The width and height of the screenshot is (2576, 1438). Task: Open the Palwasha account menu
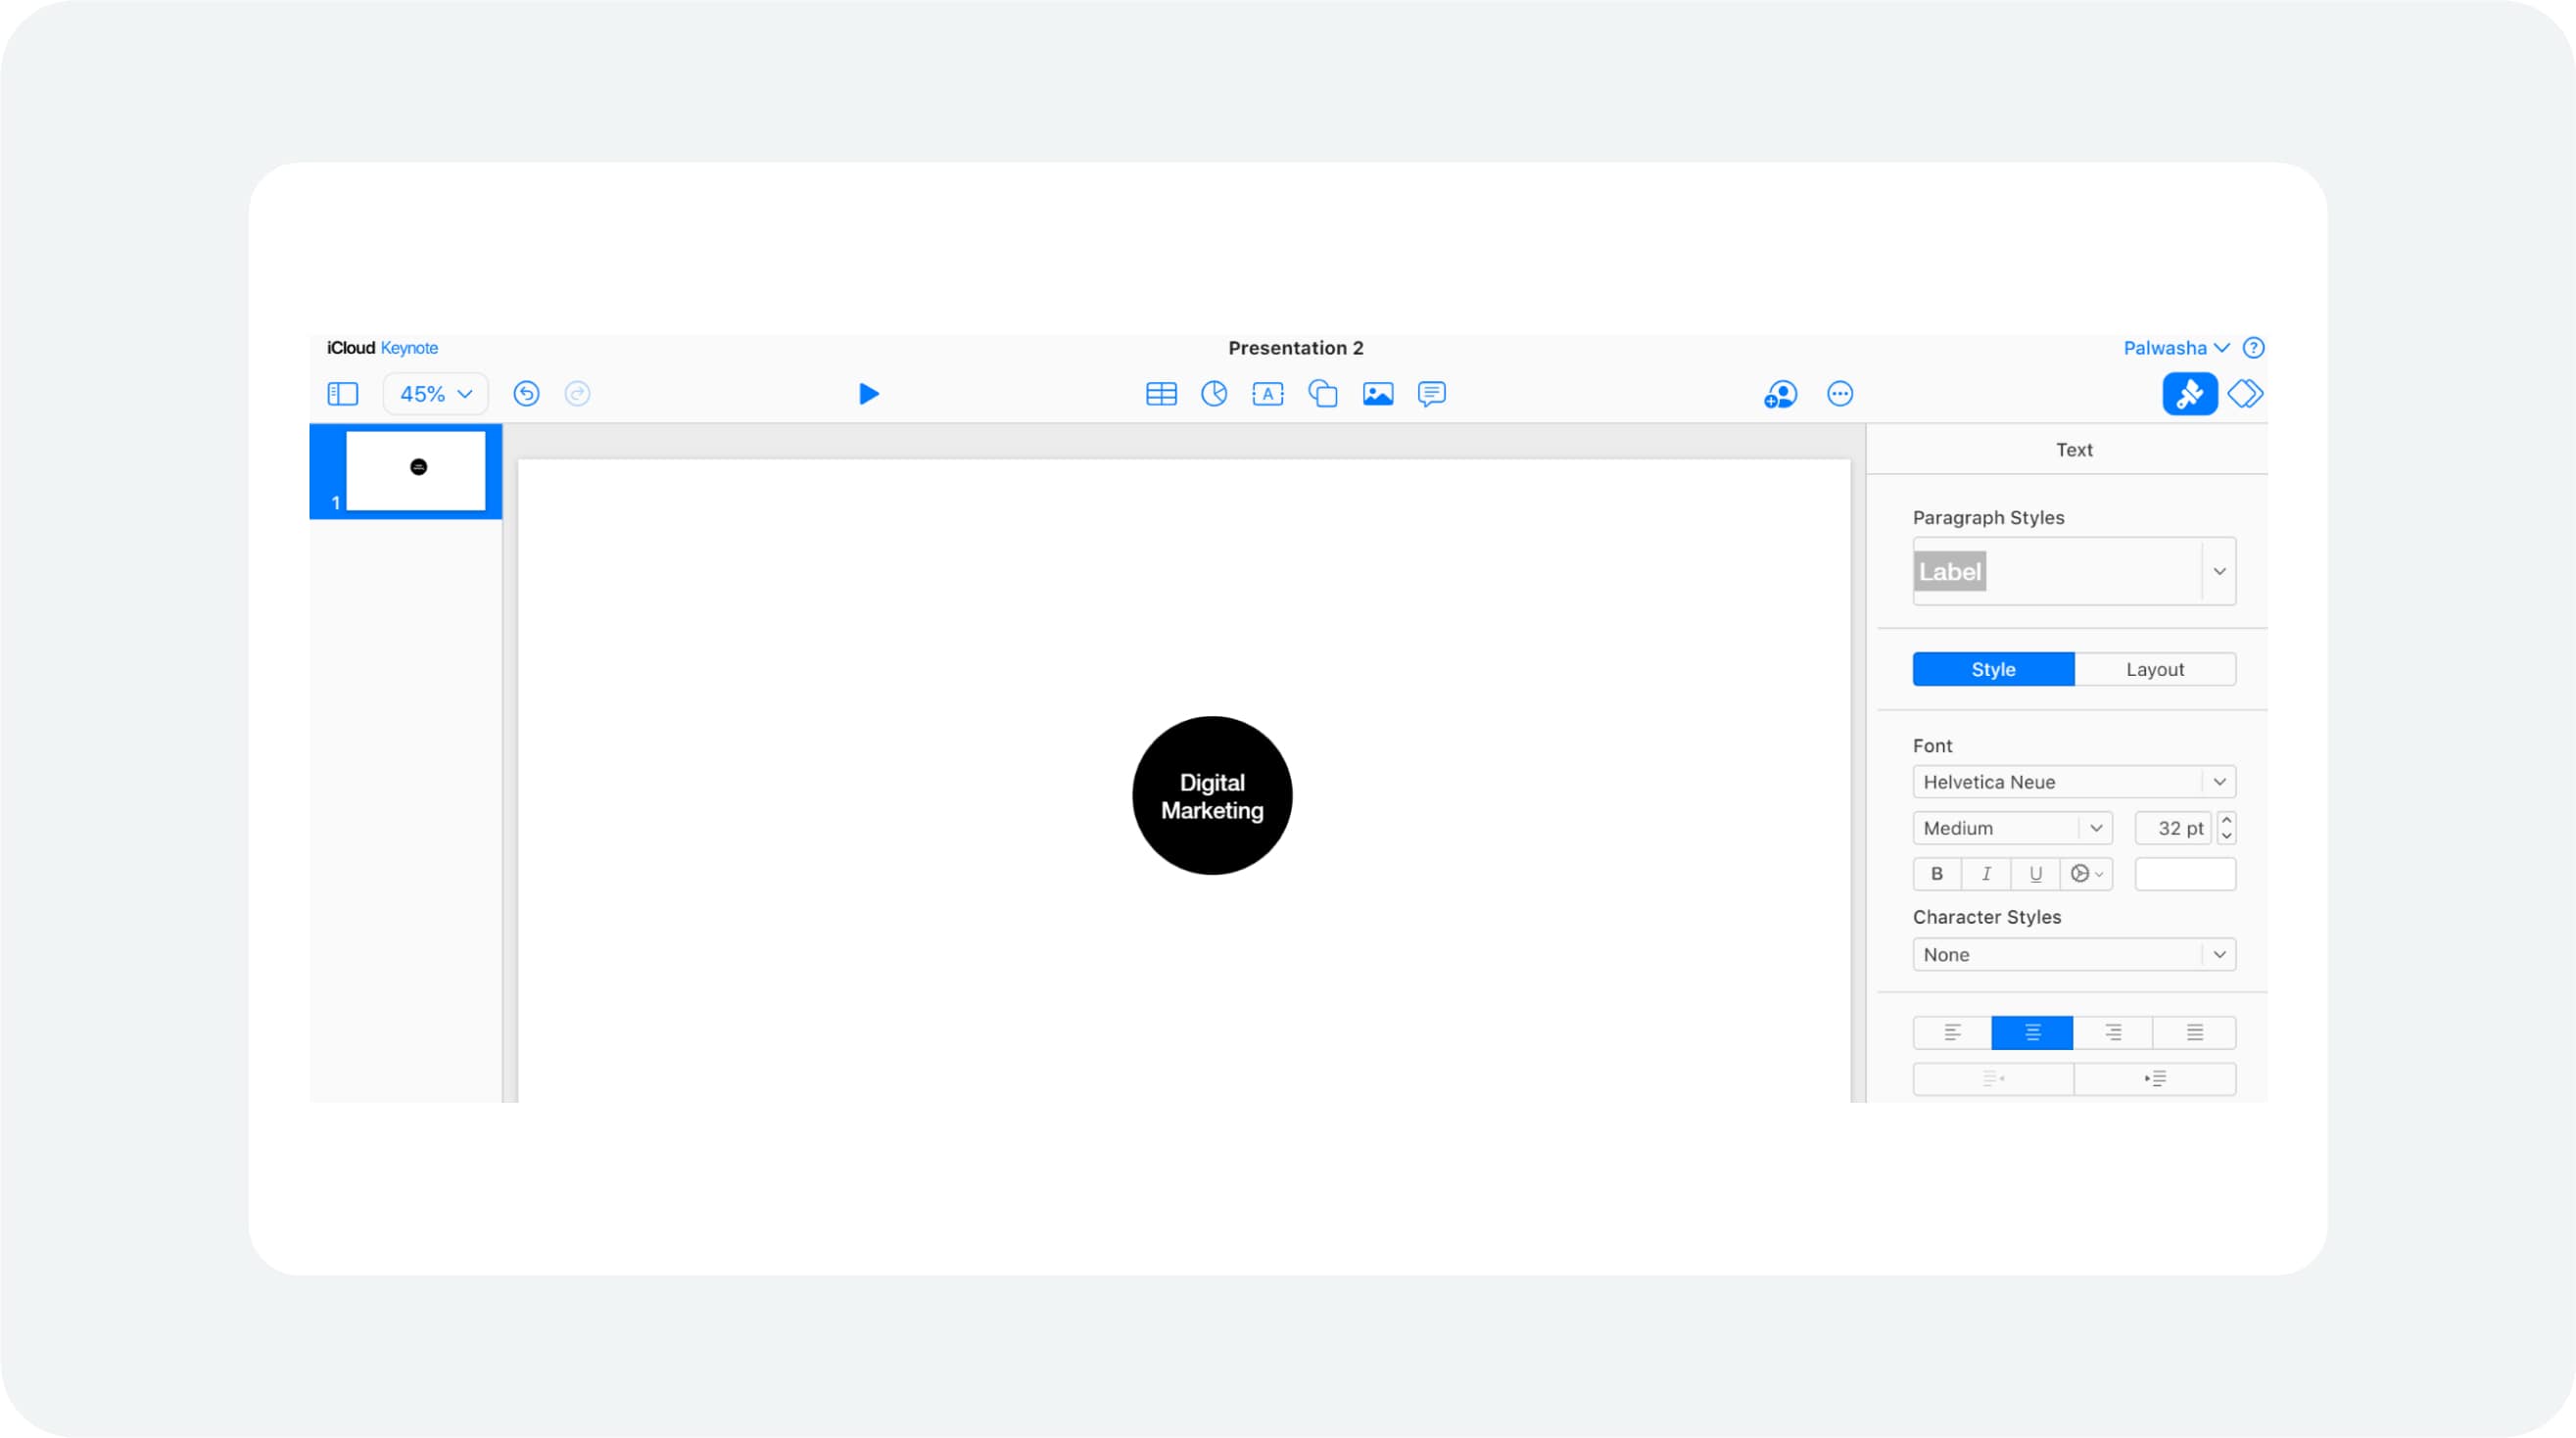pos(2176,348)
